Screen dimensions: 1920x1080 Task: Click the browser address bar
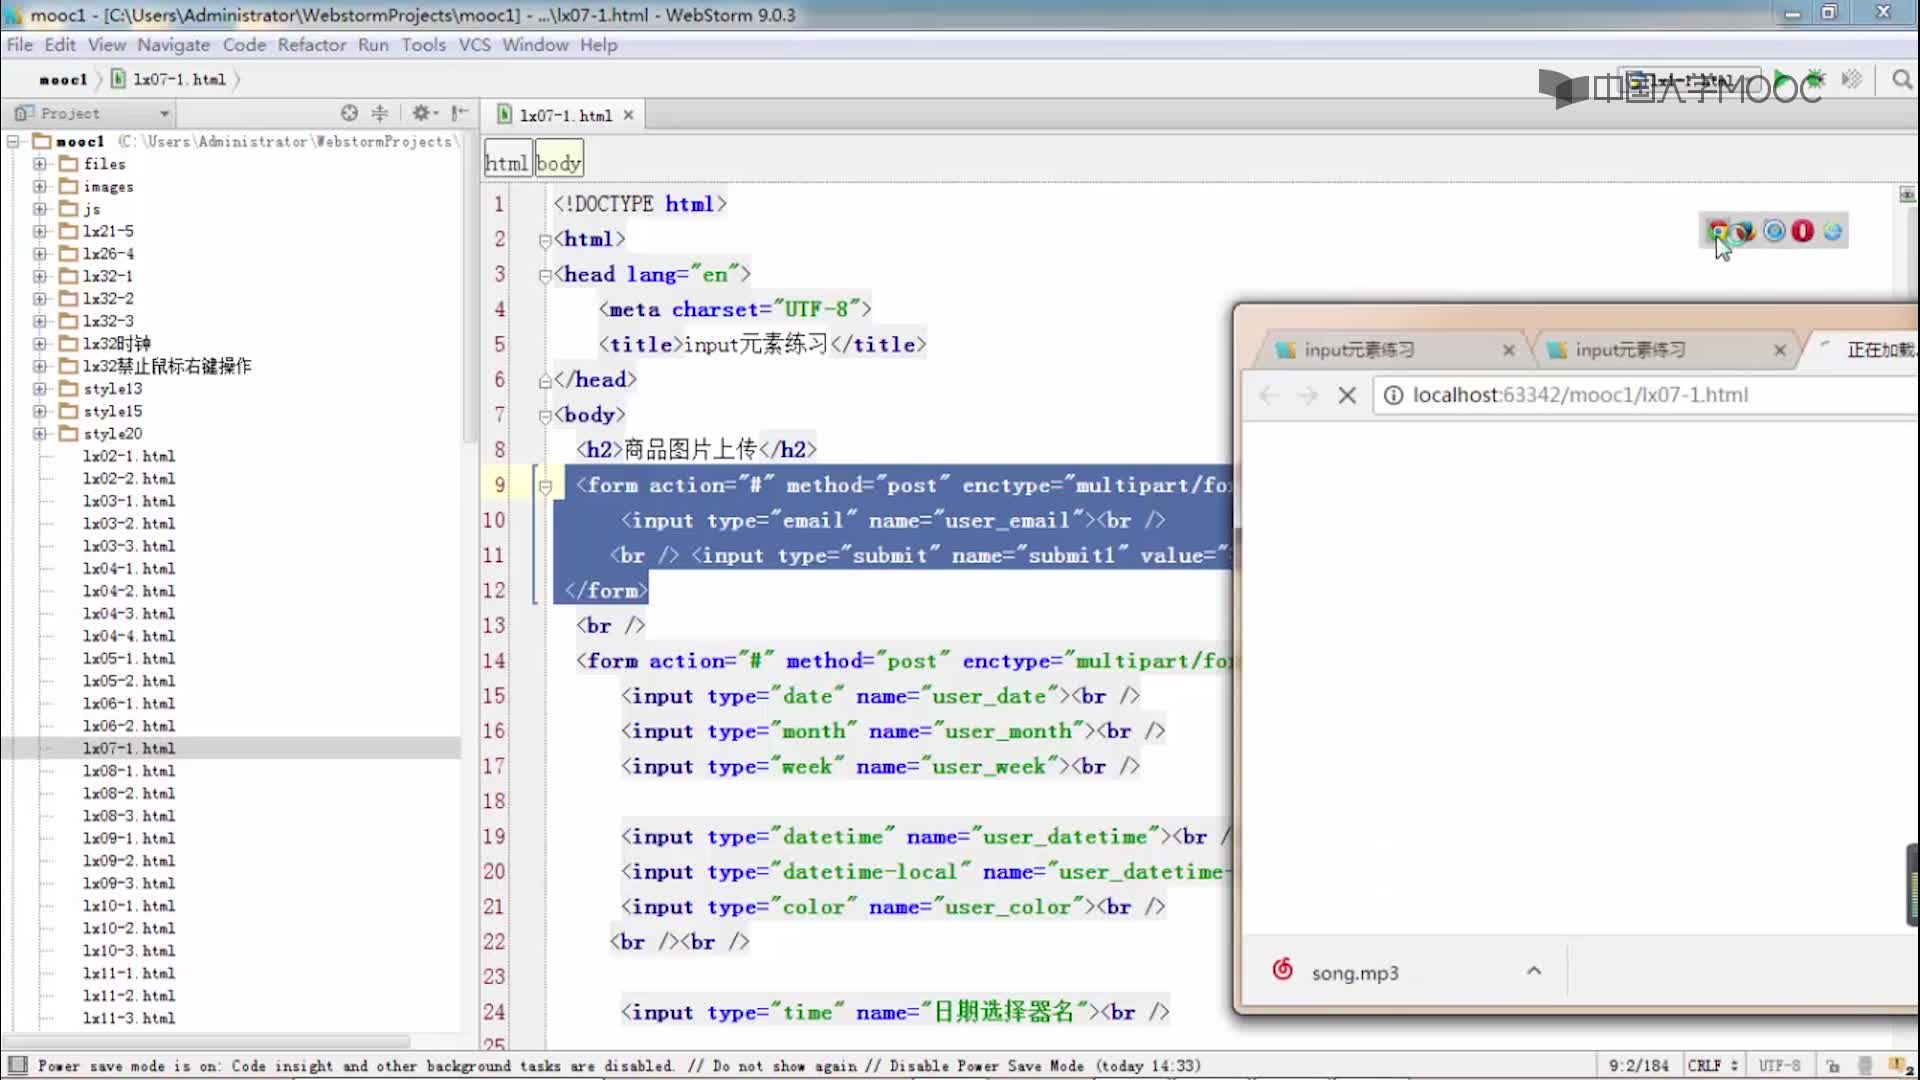[x=1645, y=395]
